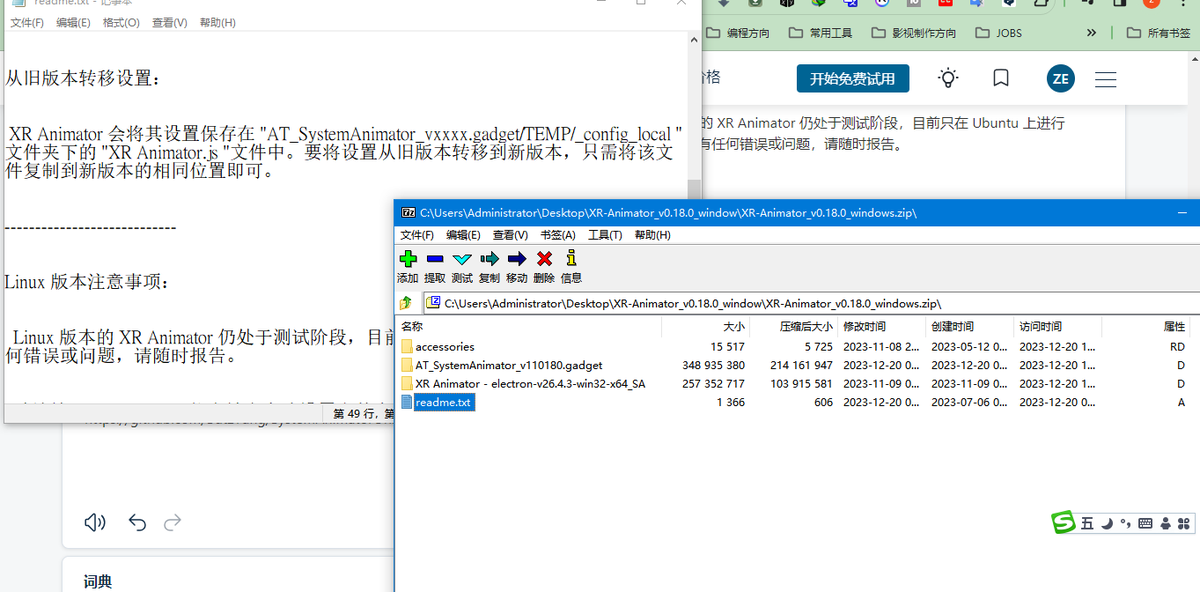
Task: Click the Move (移动) arrow icon in 7-Zip
Action: click(516, 259)
